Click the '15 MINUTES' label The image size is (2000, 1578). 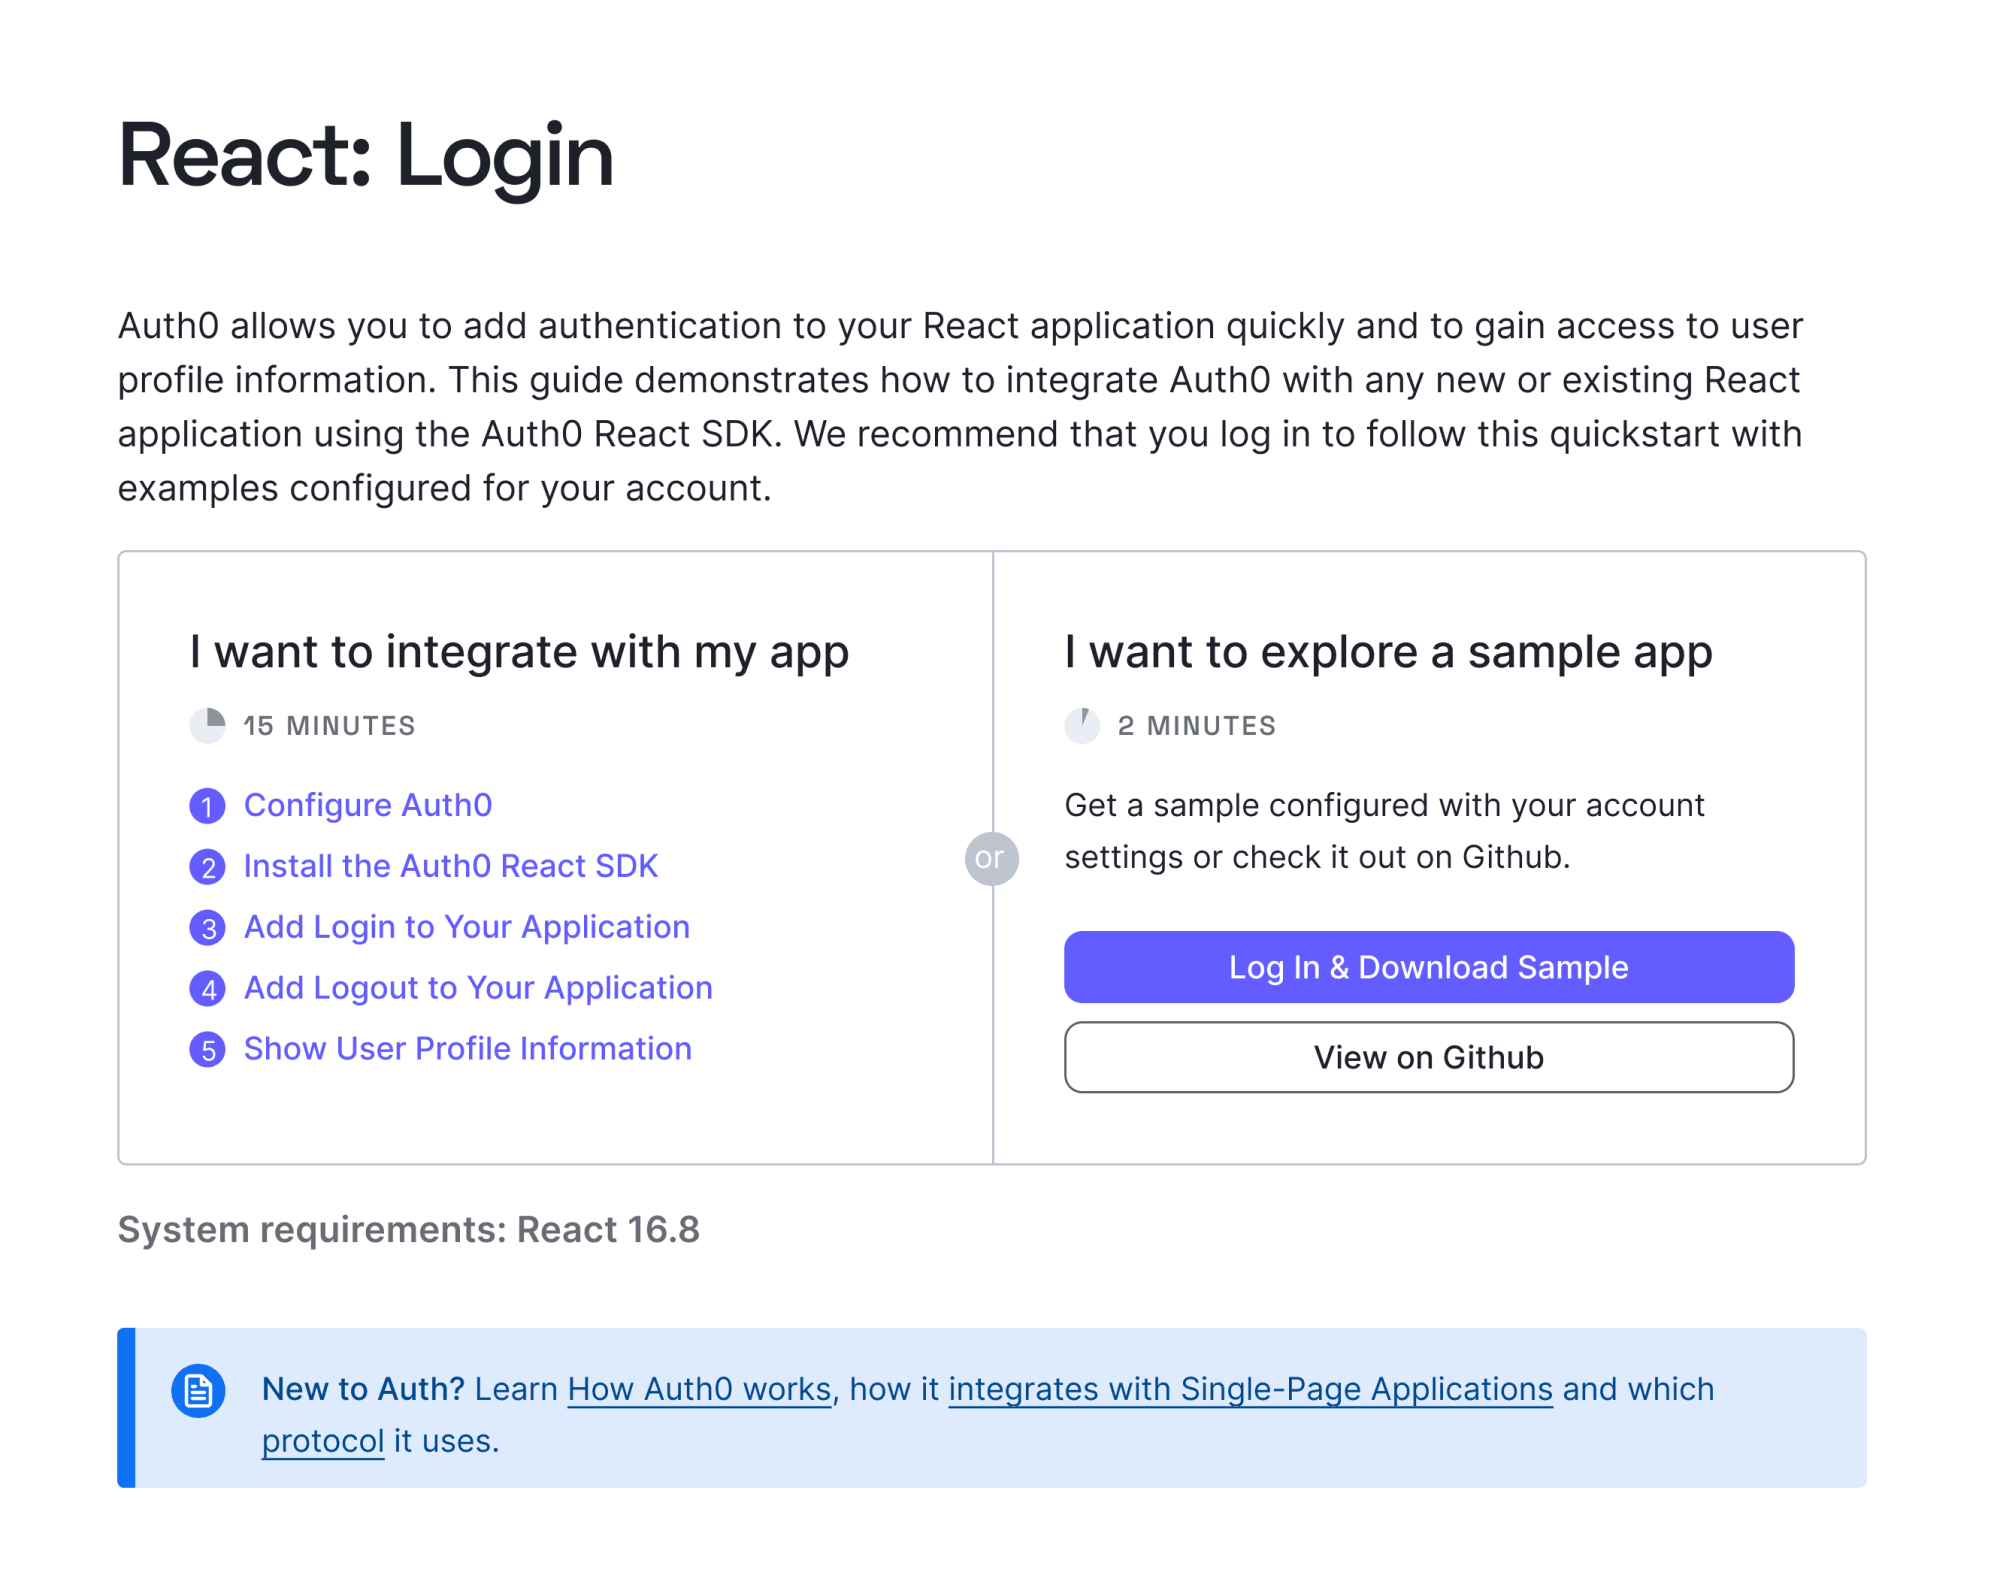pos(329,726)
